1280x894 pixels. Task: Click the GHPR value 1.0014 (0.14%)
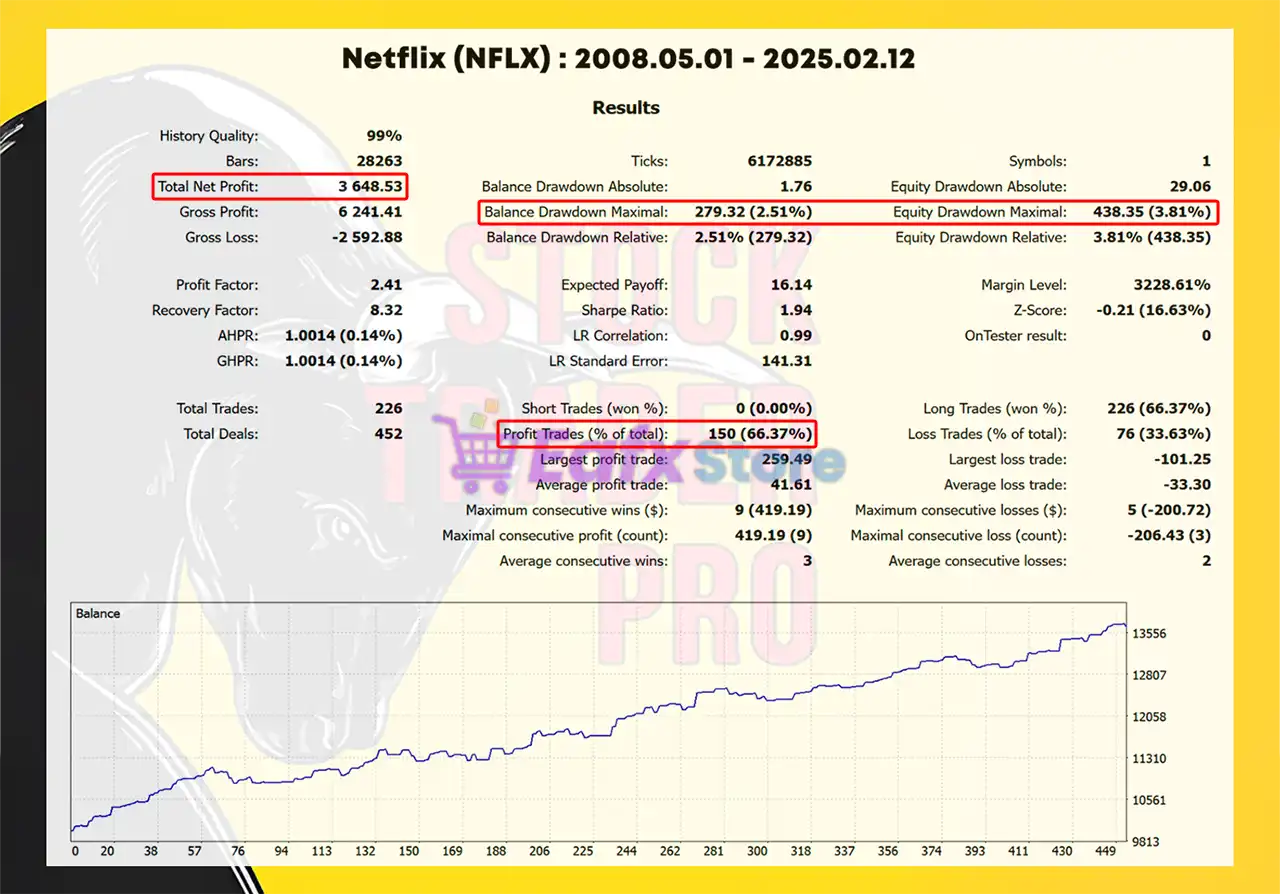344,361
